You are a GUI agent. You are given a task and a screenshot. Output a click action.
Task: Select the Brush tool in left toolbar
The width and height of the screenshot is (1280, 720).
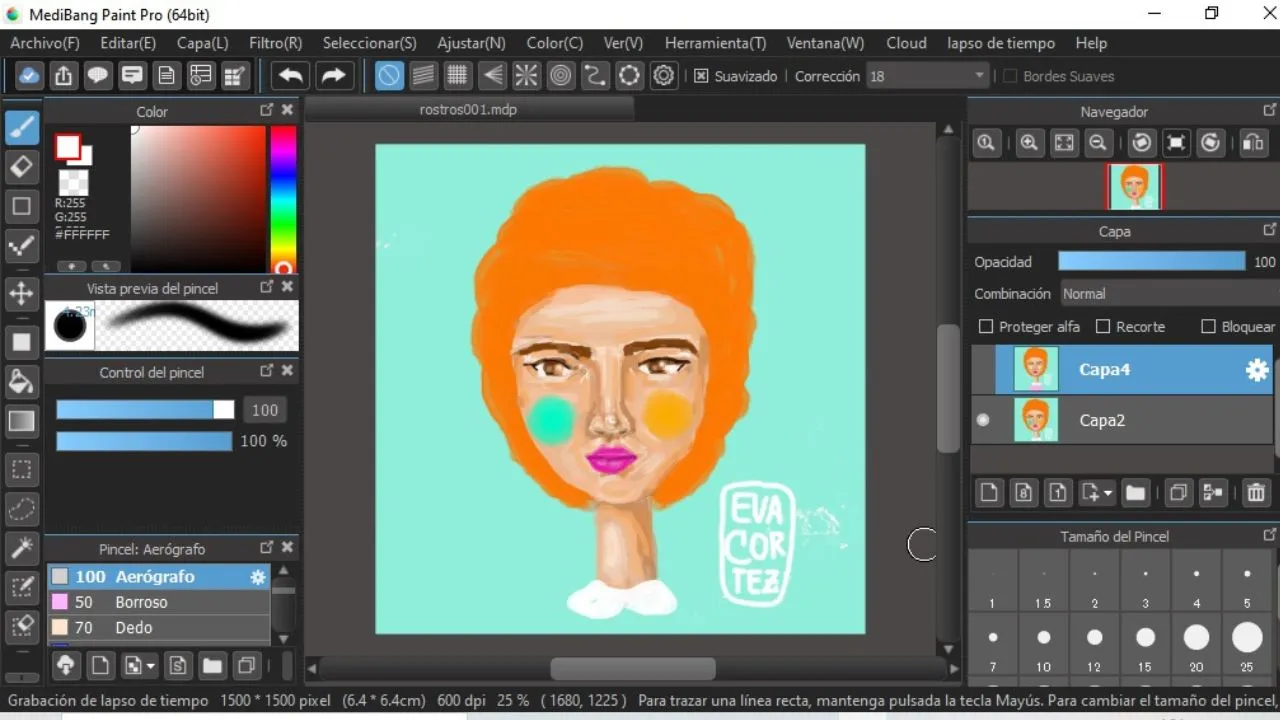coord(22,127)
